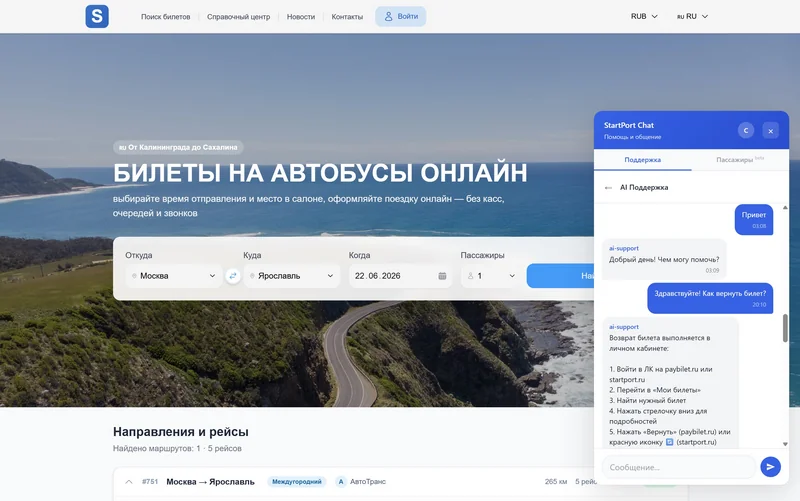Click the 265 км distance text

[556, 482]
